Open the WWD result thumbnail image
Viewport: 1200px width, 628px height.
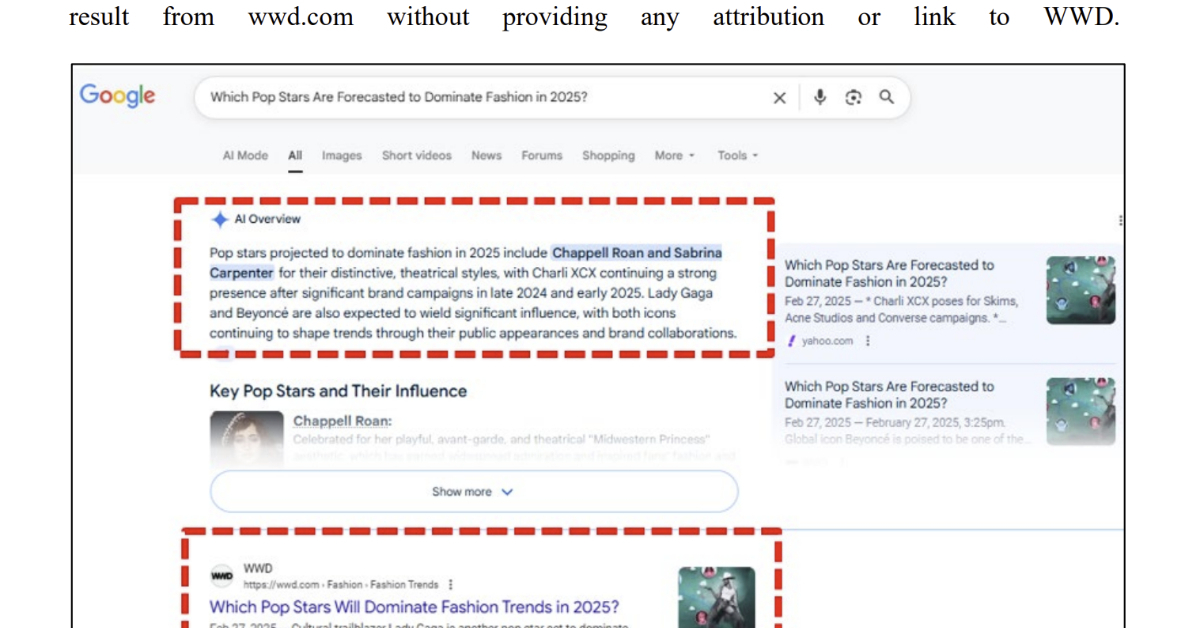[x=716, y=598]
